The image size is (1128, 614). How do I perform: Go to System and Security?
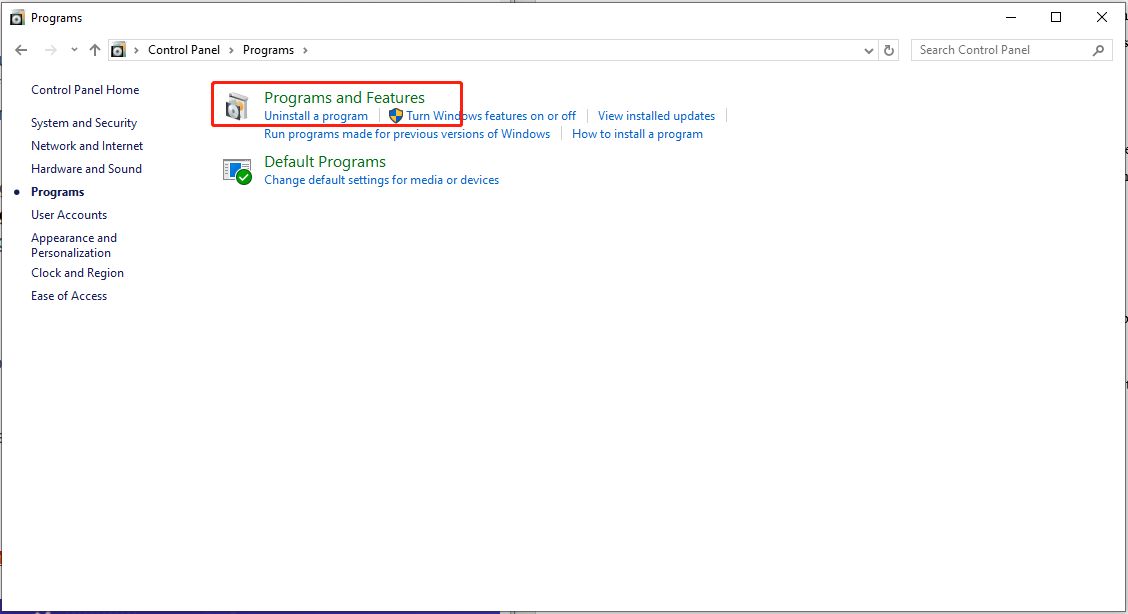point(84,122)
